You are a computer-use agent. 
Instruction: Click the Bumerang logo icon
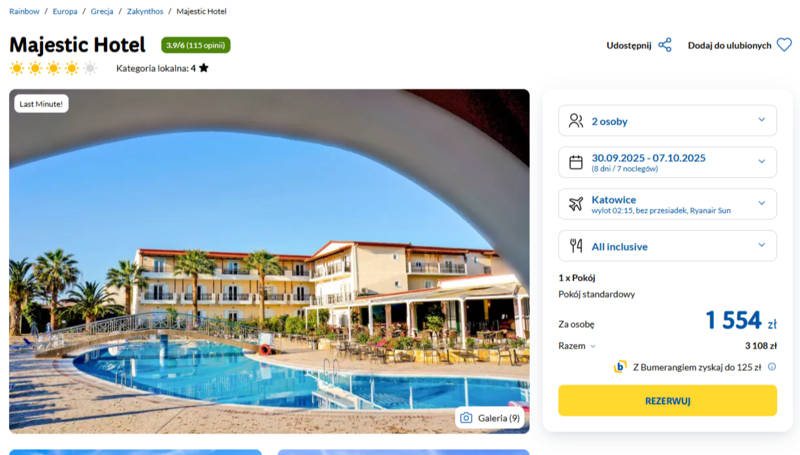tap(620, 367)
